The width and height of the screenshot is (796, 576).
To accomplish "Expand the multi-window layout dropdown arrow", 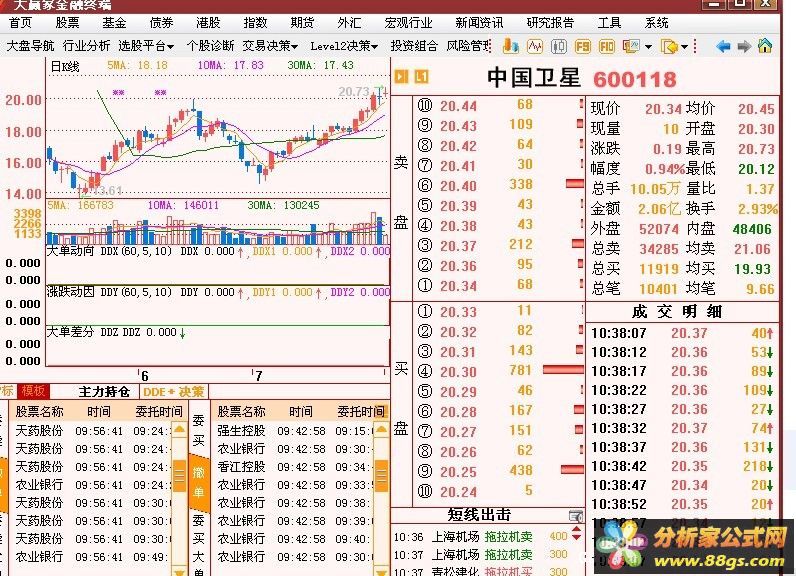I will point(648,47).
